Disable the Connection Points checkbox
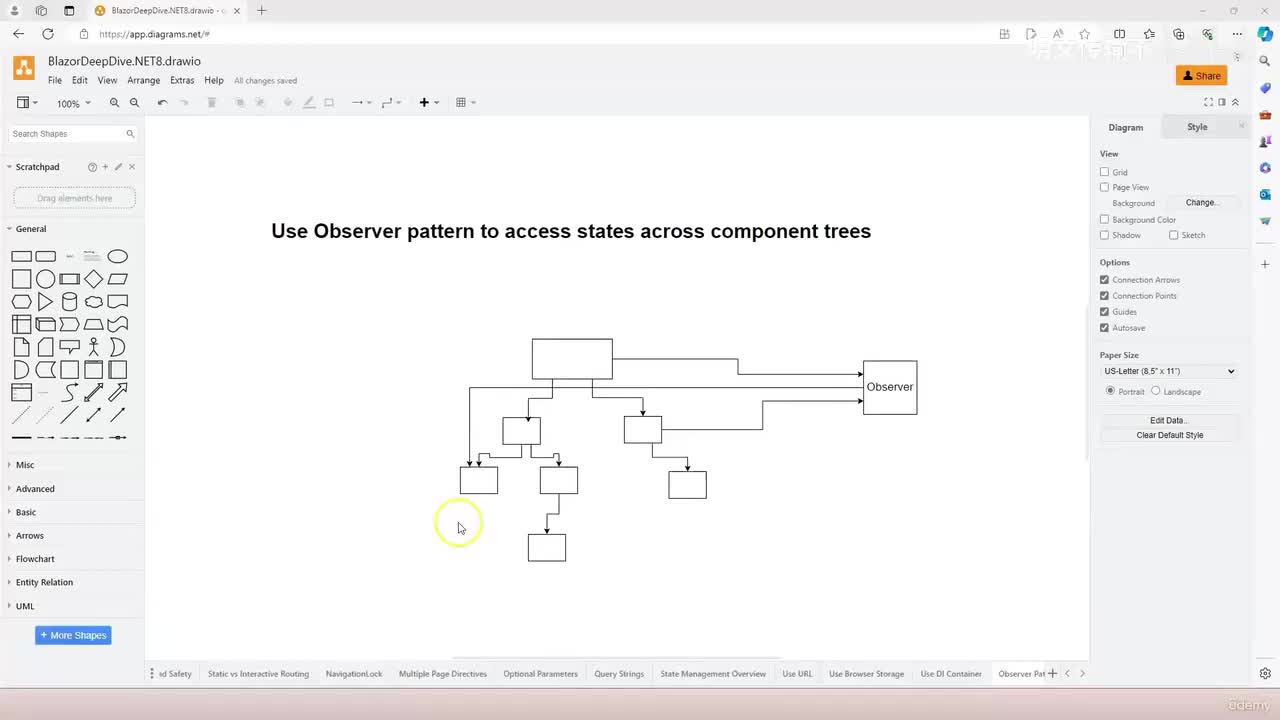This screenshot has height=720, width=1280. [1105, 296]
